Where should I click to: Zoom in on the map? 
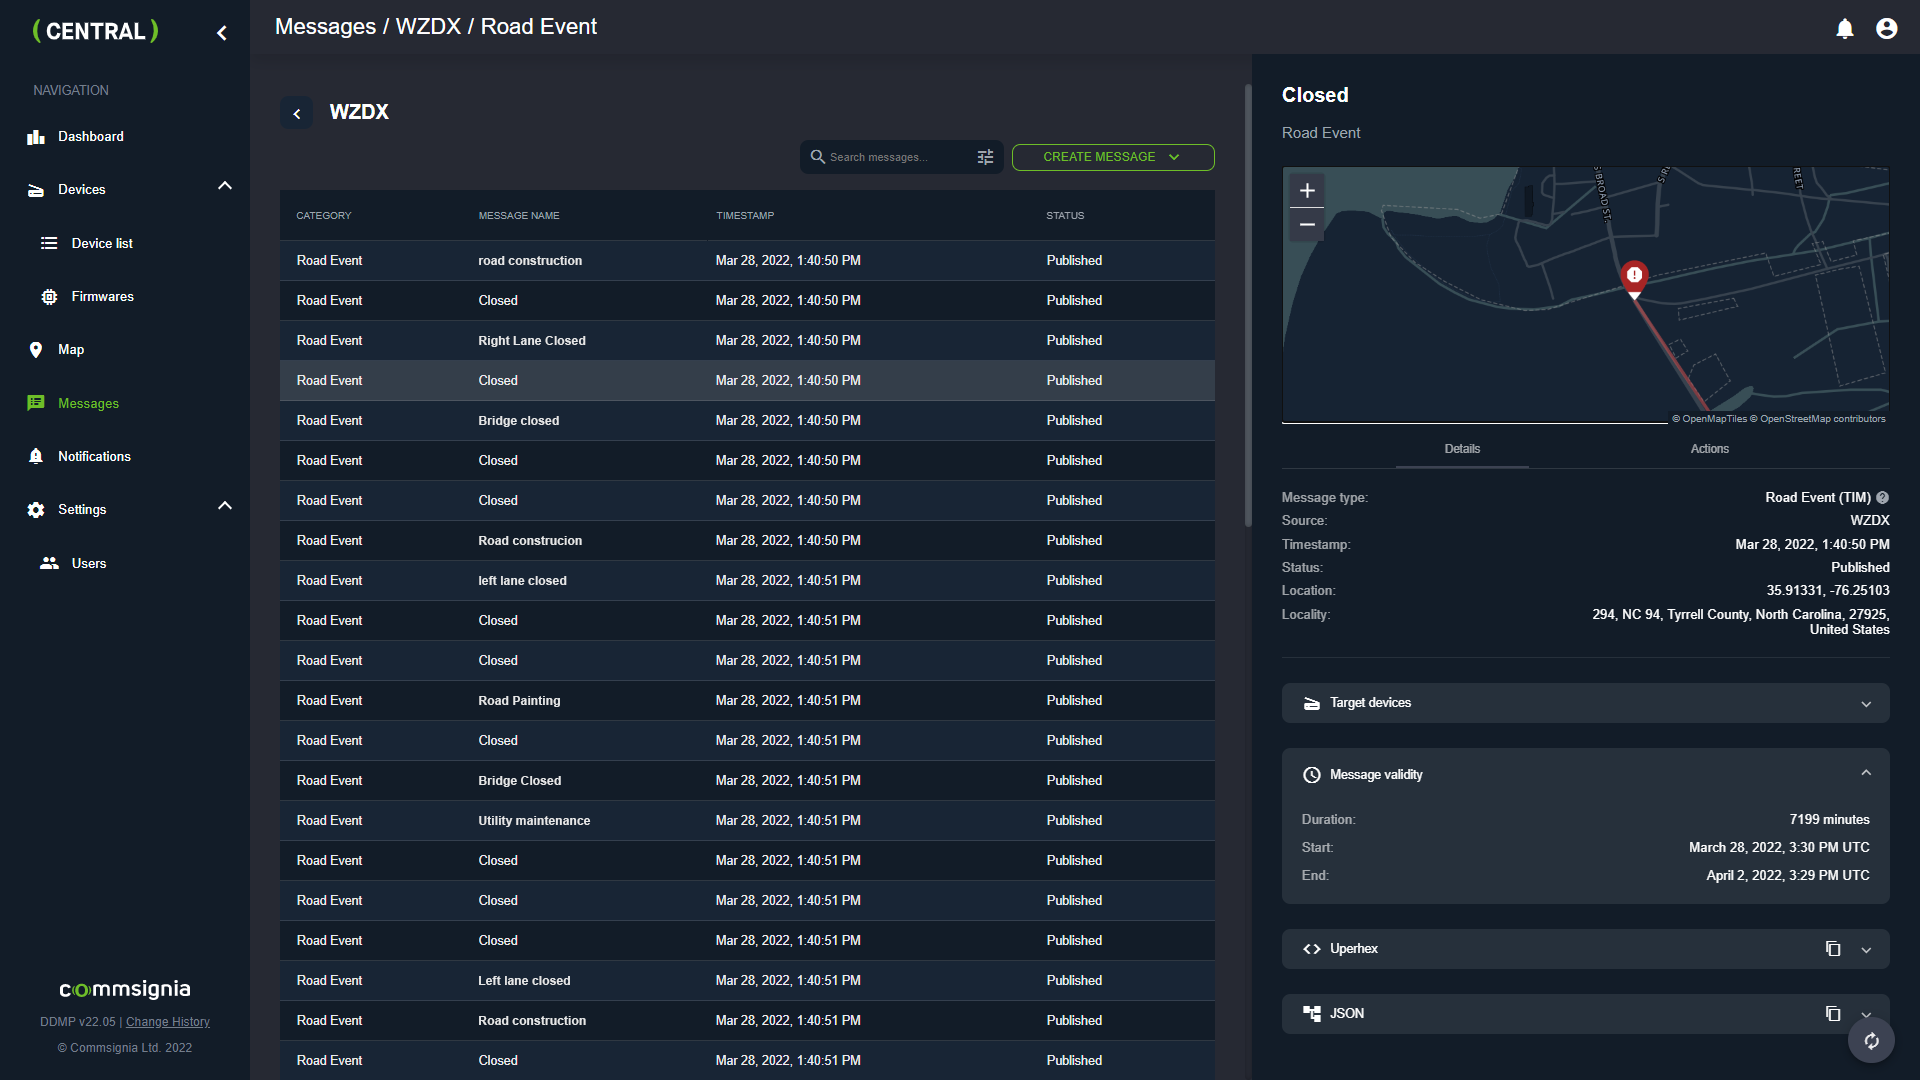[1307, 191]
